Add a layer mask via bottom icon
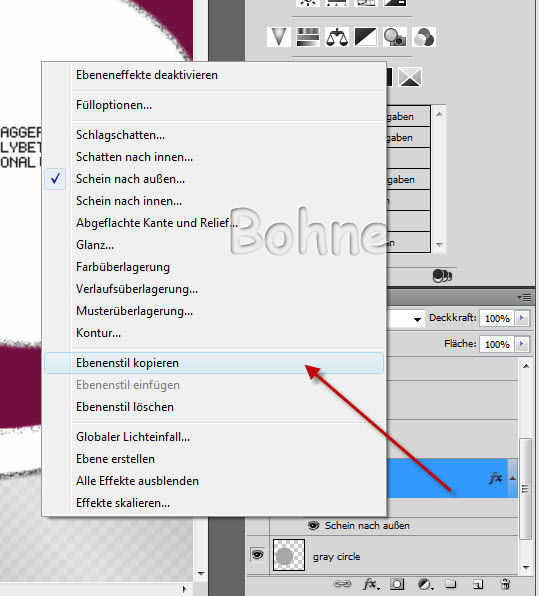 [397, 583]
